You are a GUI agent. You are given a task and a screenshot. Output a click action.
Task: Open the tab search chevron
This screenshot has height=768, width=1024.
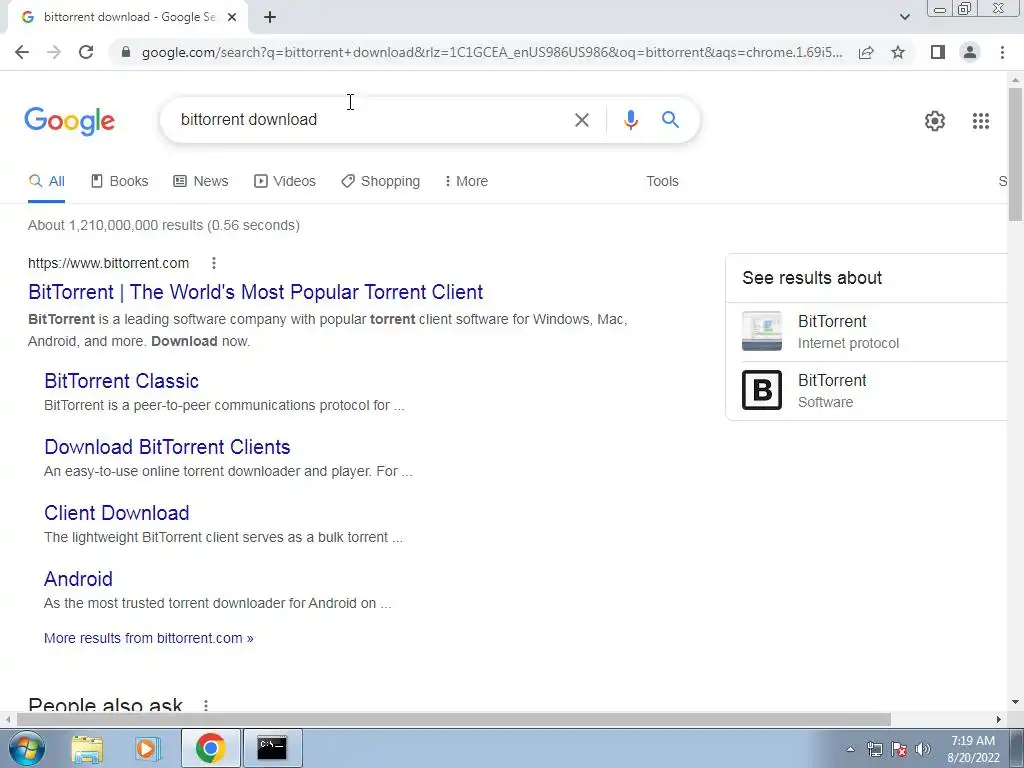click(x=904, y=18)
